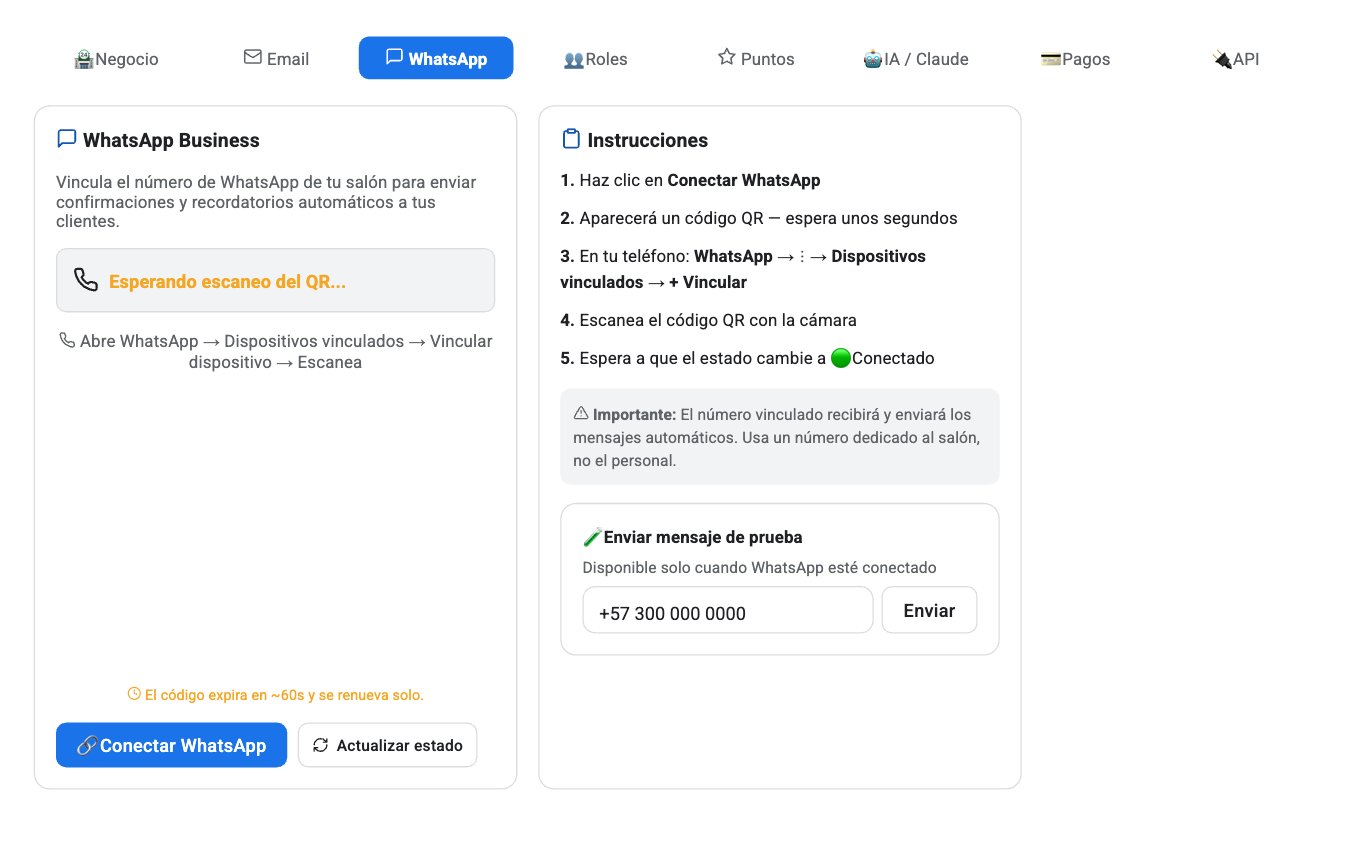The image size is (1352, 855).
Task: Select the API tab
Action: (x=1236, y=59)
